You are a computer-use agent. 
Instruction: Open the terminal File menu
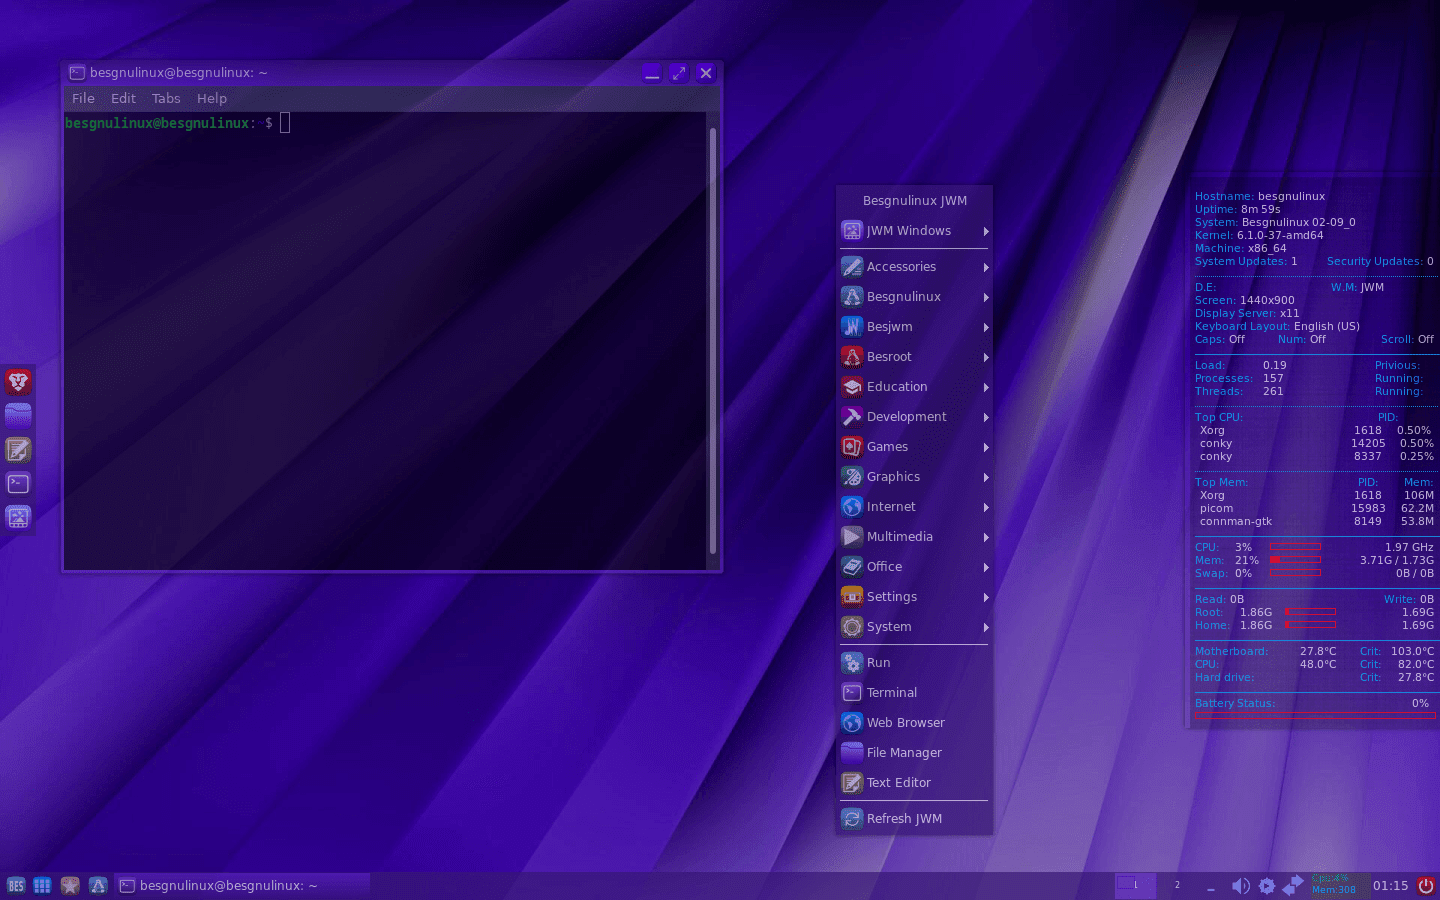coord(83,98)
